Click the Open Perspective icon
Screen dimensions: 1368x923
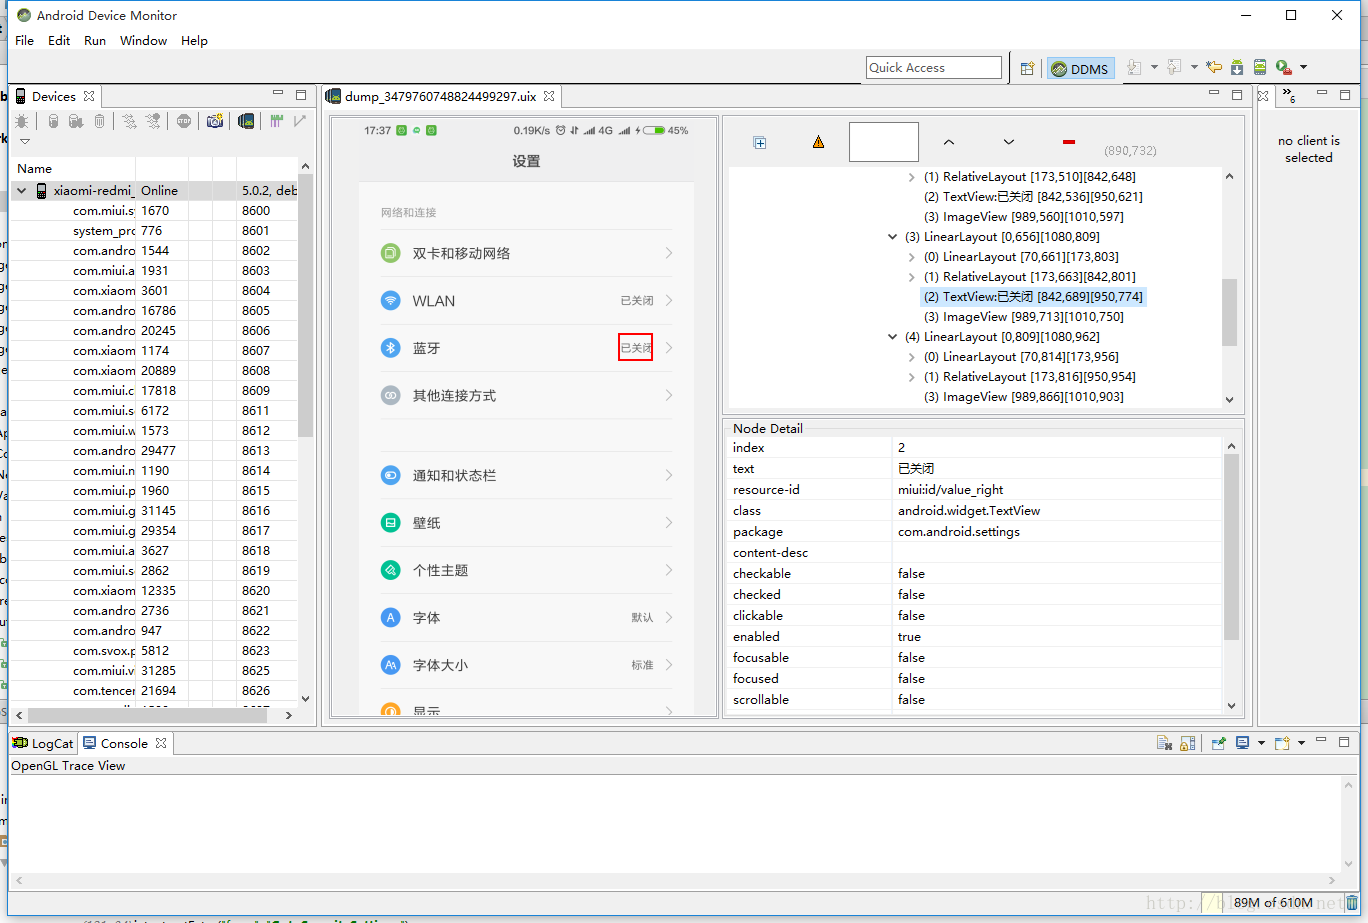point(1027,68)
